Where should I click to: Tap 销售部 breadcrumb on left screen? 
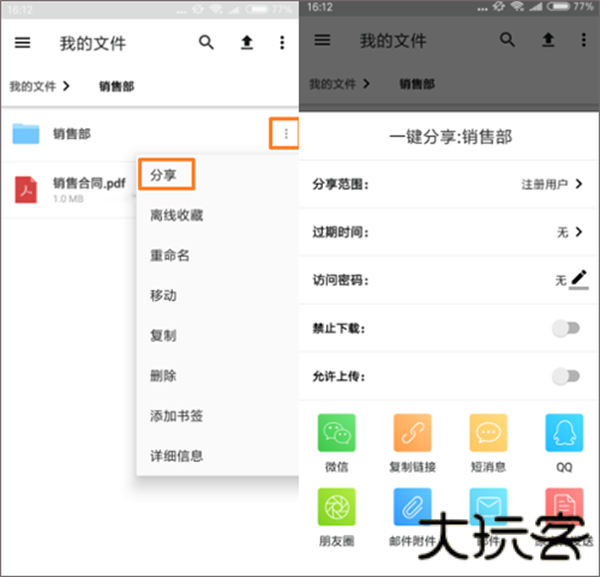tap(117, 86)
